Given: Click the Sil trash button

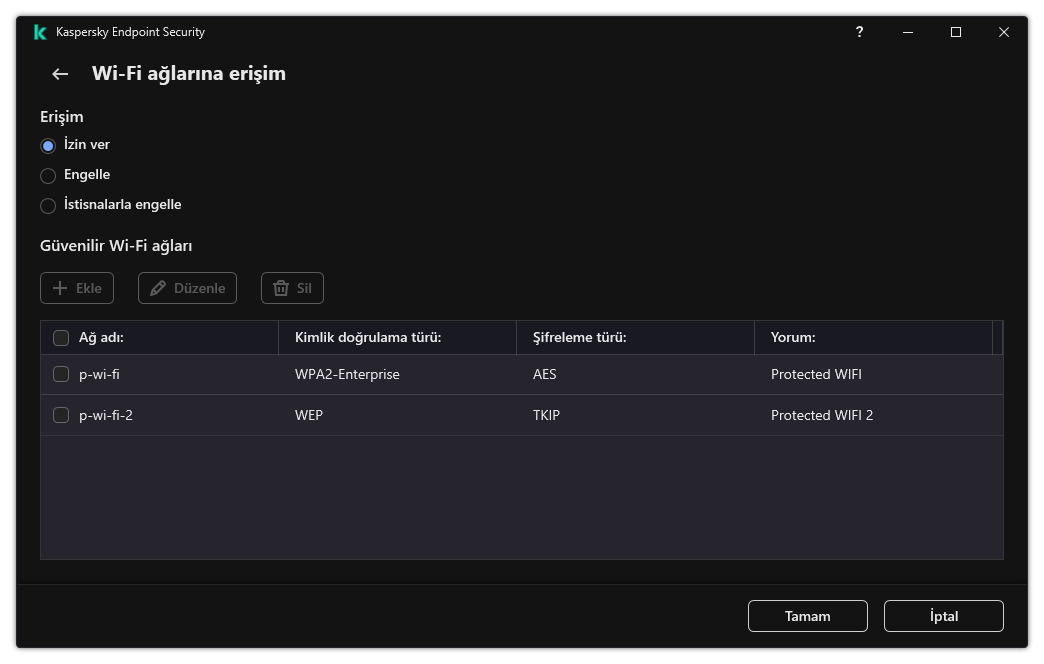Looking at the screenshot, I should [292, 288].
